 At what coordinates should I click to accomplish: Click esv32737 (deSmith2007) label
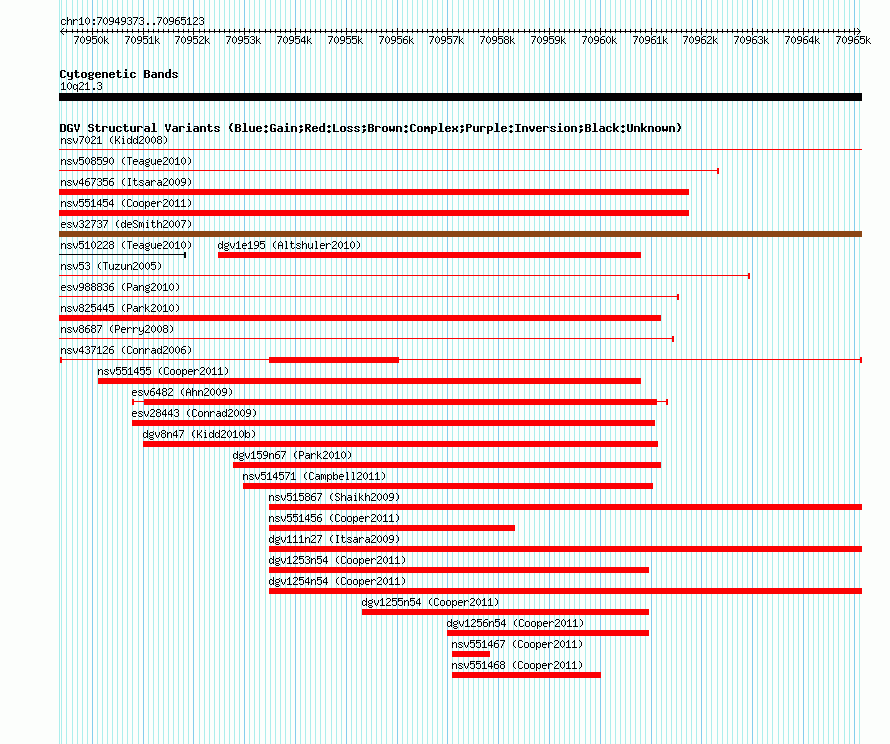pos(126,224)
